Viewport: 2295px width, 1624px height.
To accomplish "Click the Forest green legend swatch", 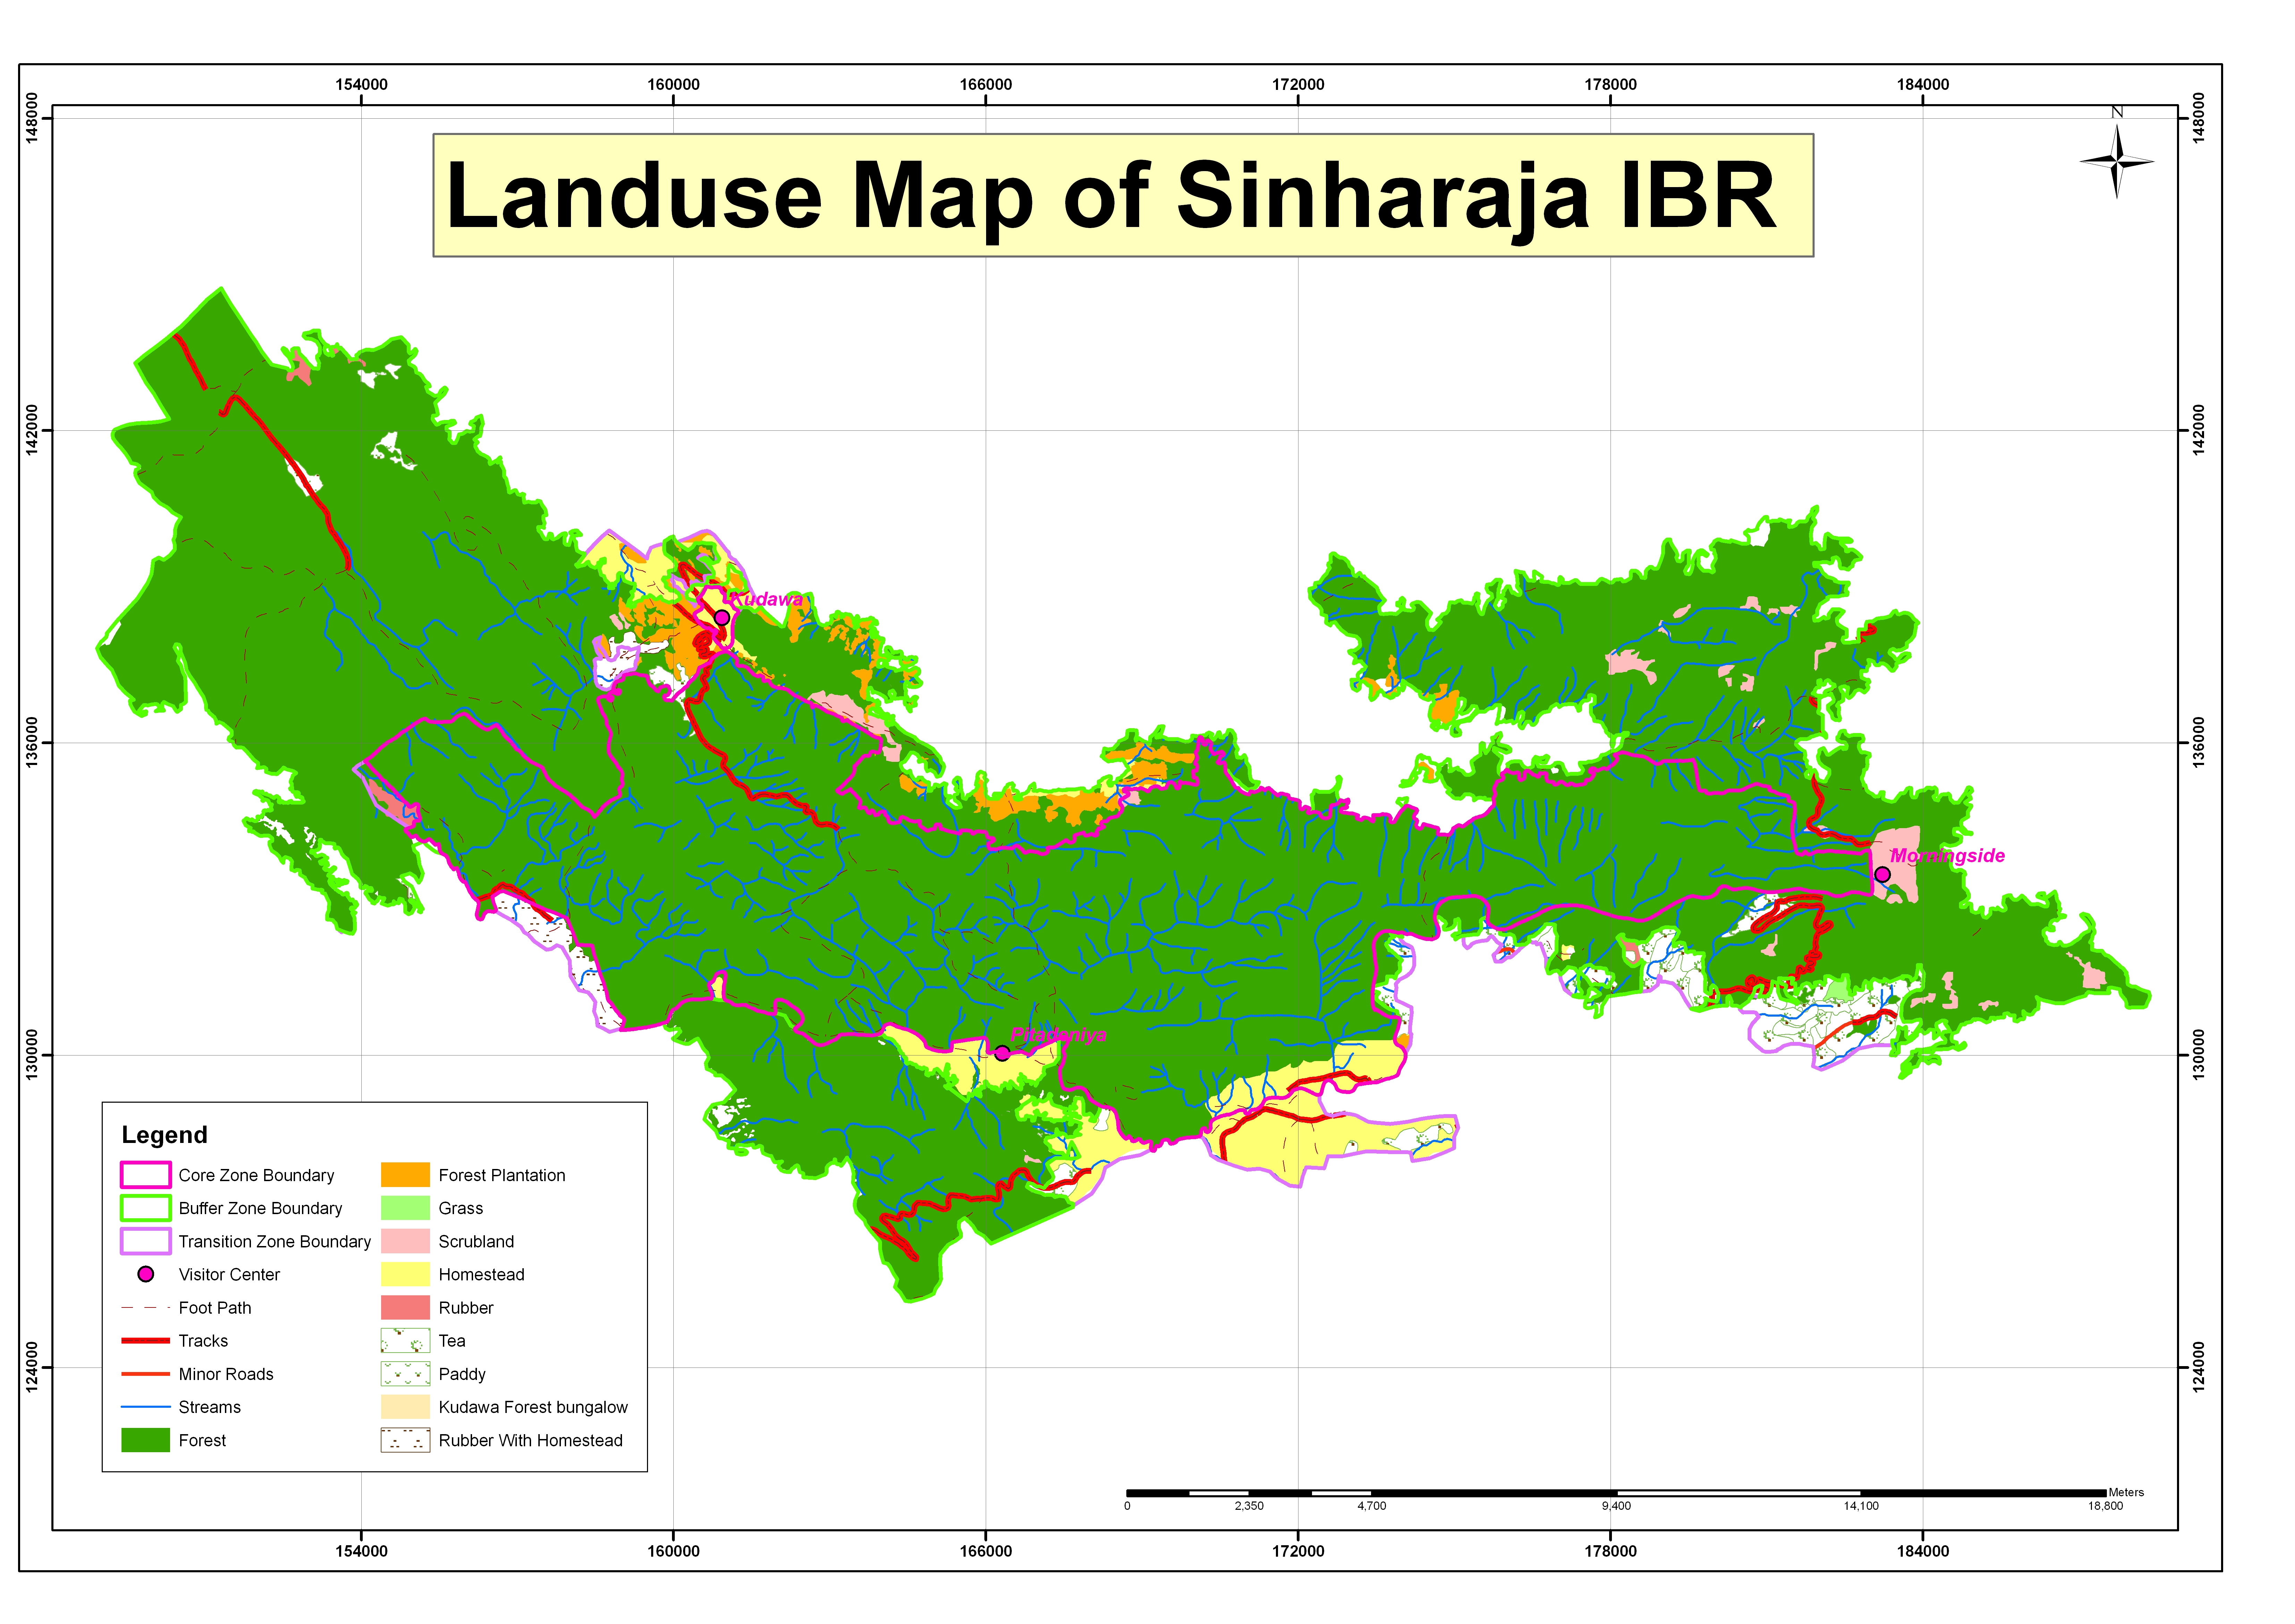I will pos(146,1440).
